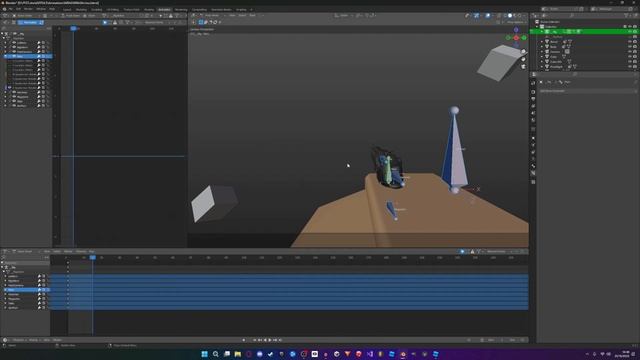The width and height of the screenshot is (640, 360).
Task: Toggle camera view gizmo icon in viewport
Action: point(523,66)
